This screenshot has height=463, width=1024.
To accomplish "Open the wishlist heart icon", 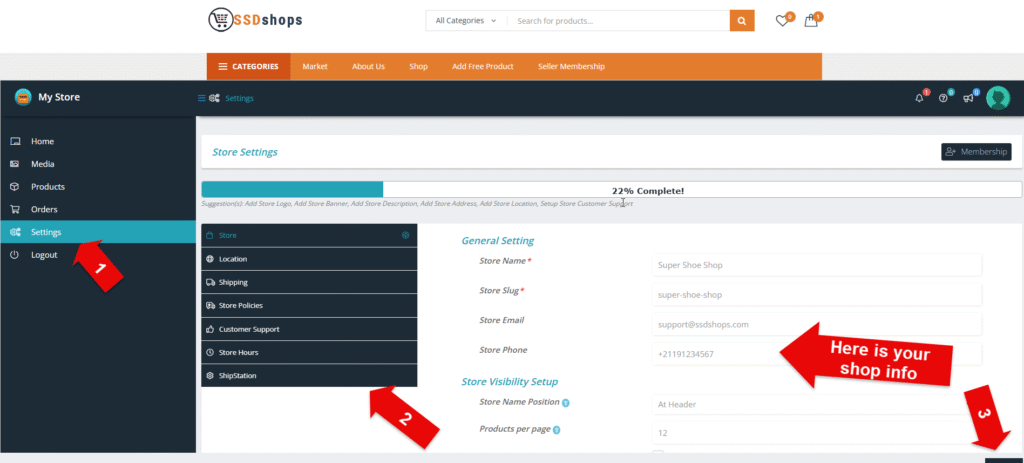I will pos(783,21).
